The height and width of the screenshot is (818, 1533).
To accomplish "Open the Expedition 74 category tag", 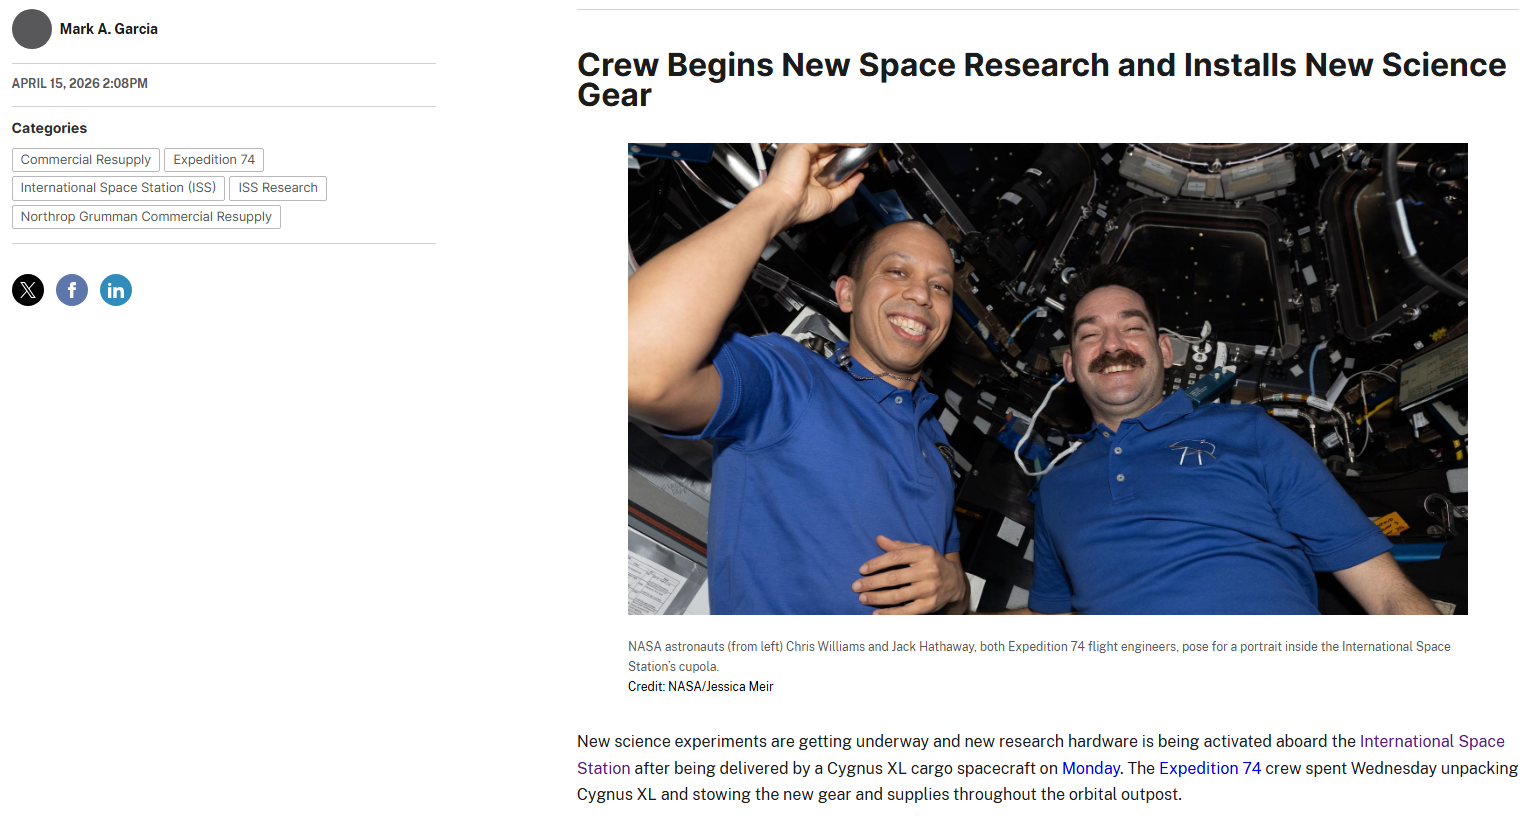I will [x=214, y=160].
